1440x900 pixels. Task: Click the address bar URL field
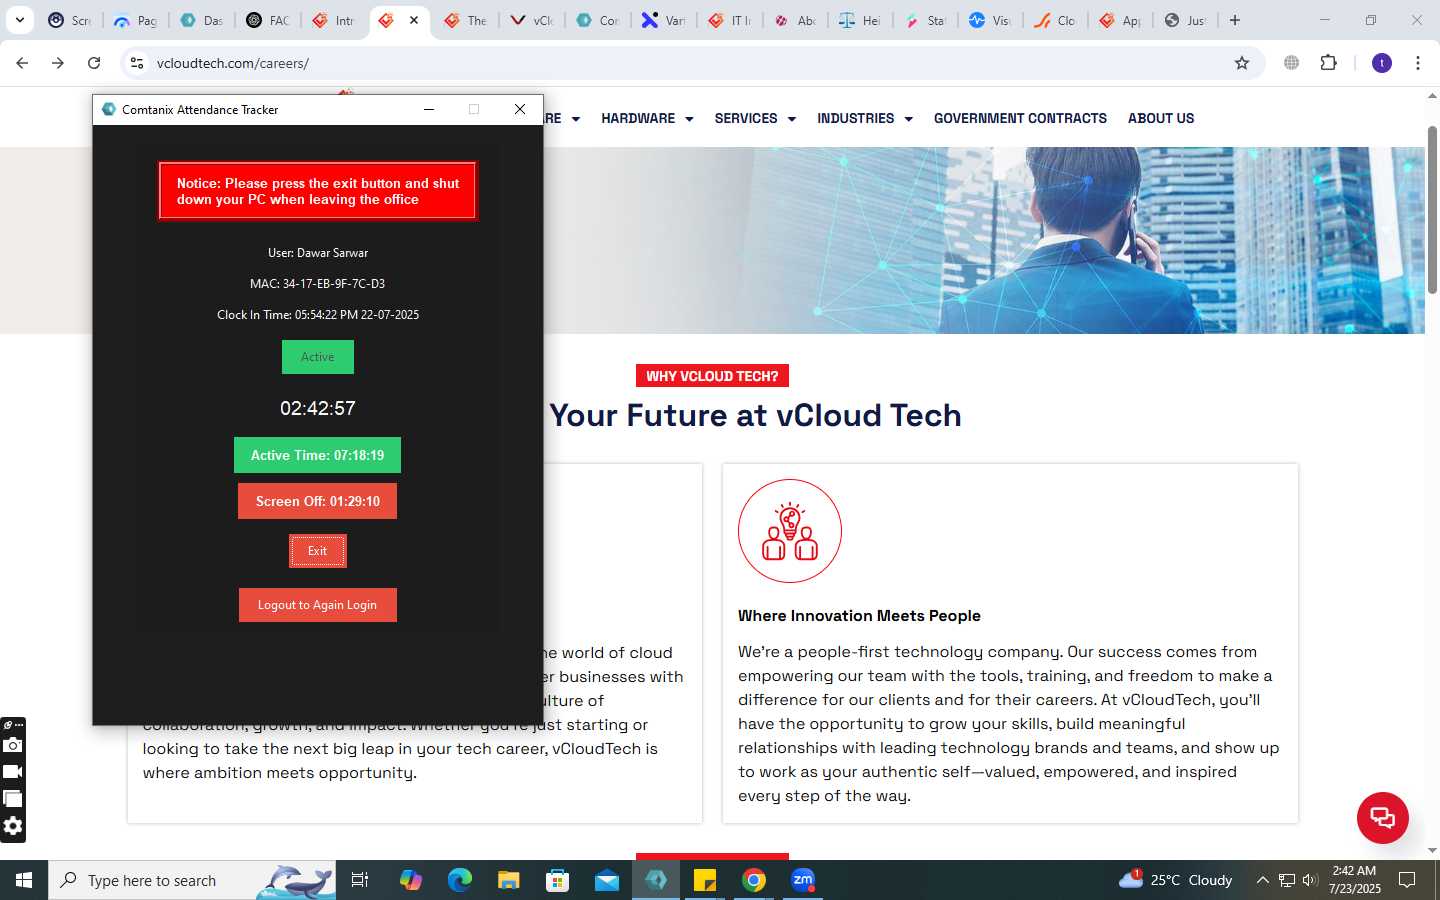pos(690,63)
